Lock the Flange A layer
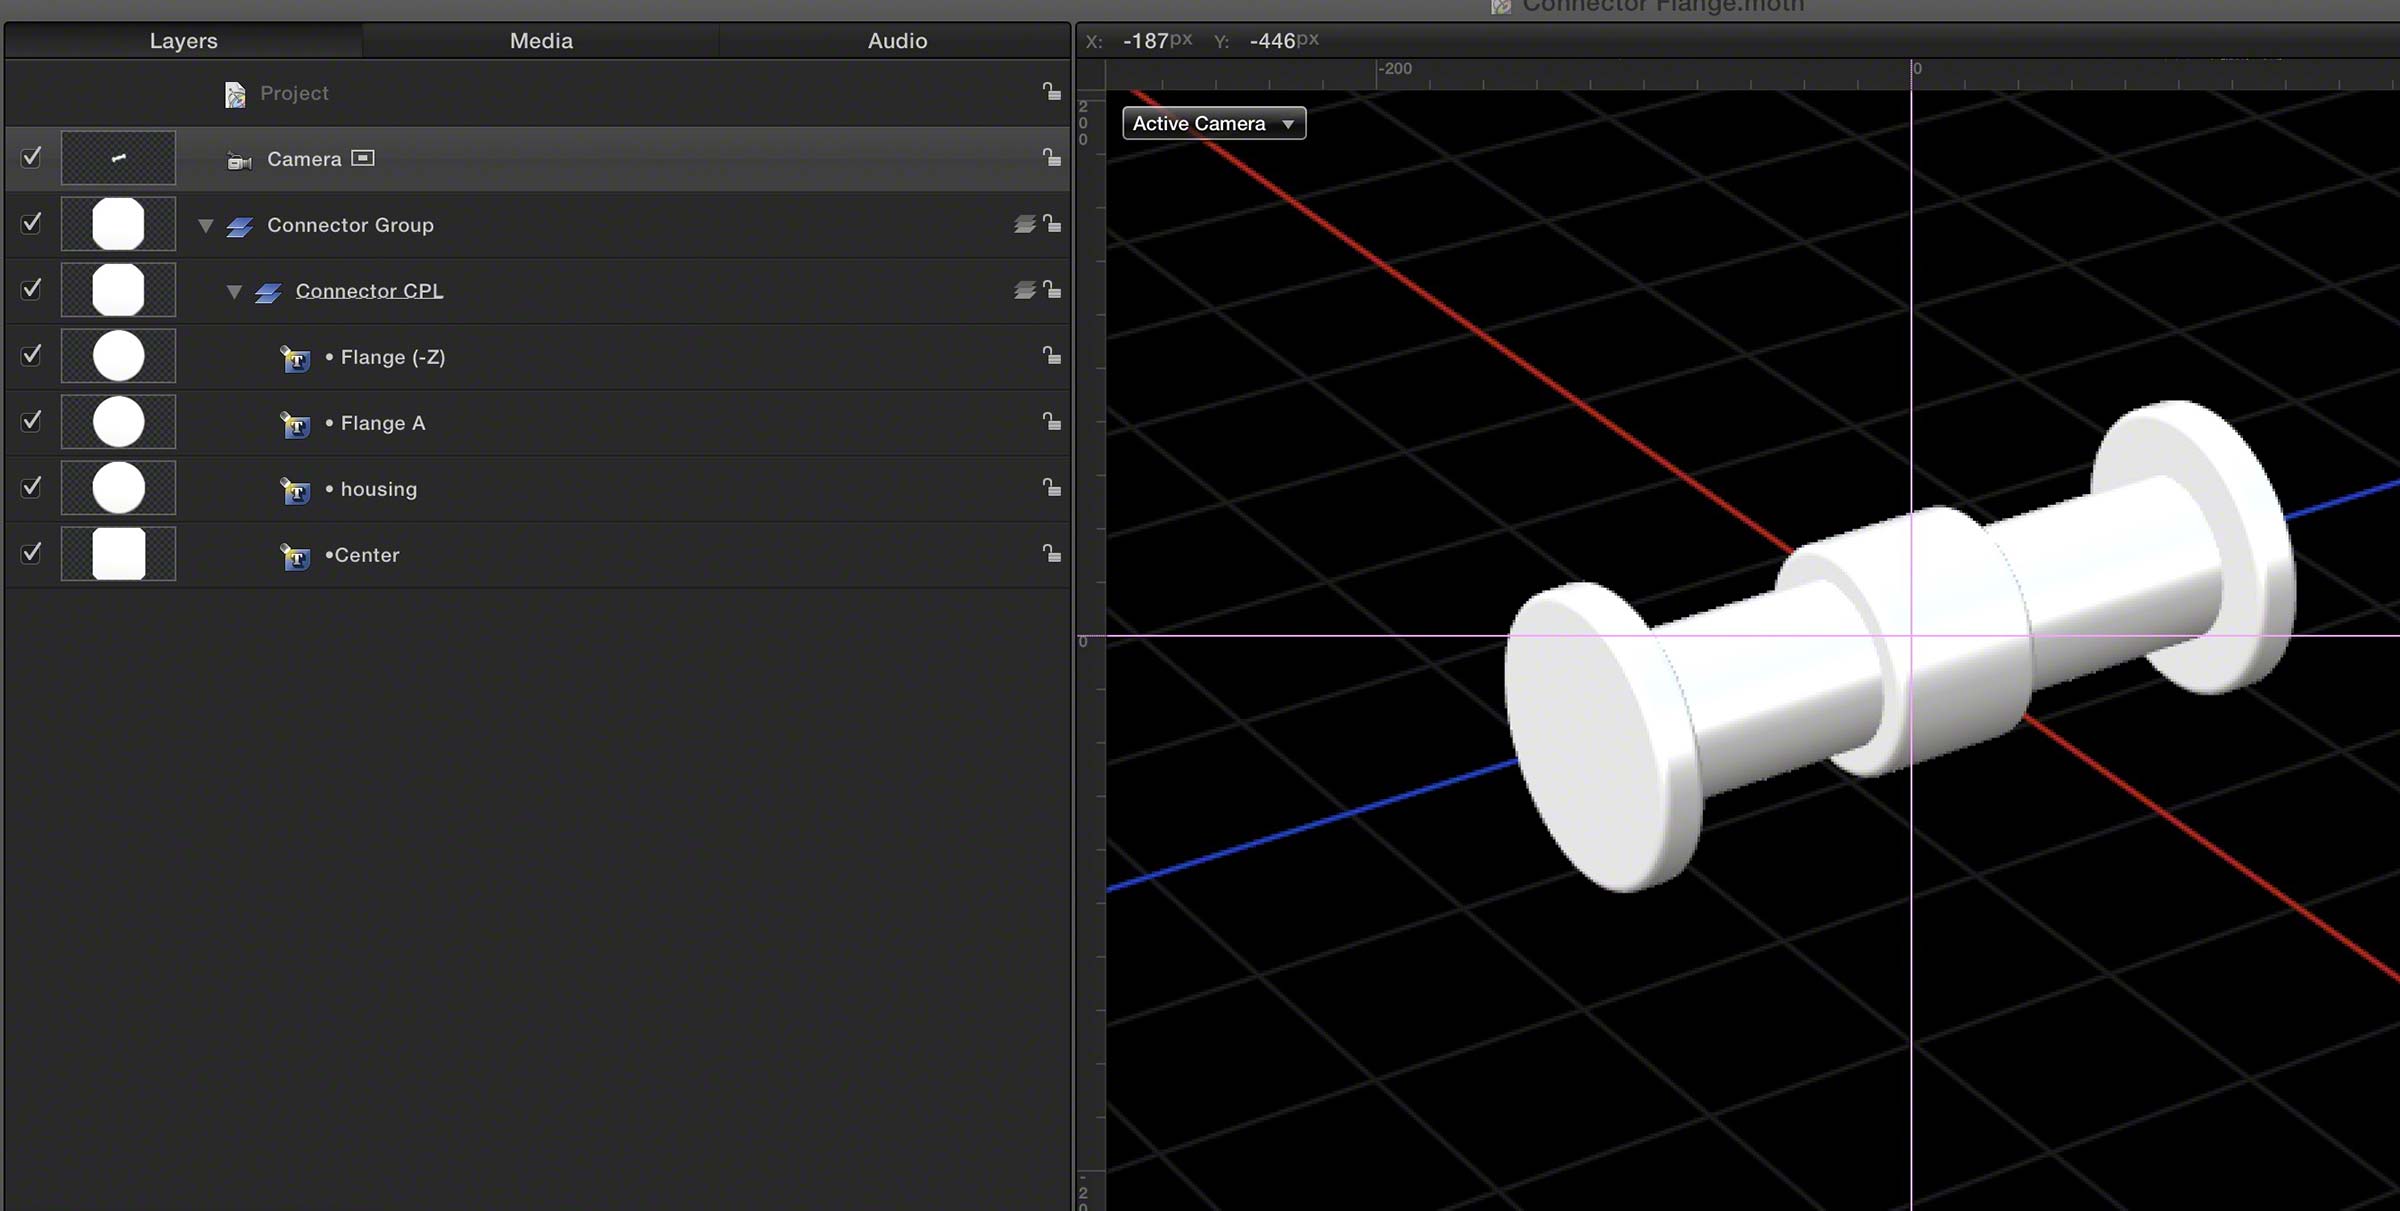 pos(1051,421)
